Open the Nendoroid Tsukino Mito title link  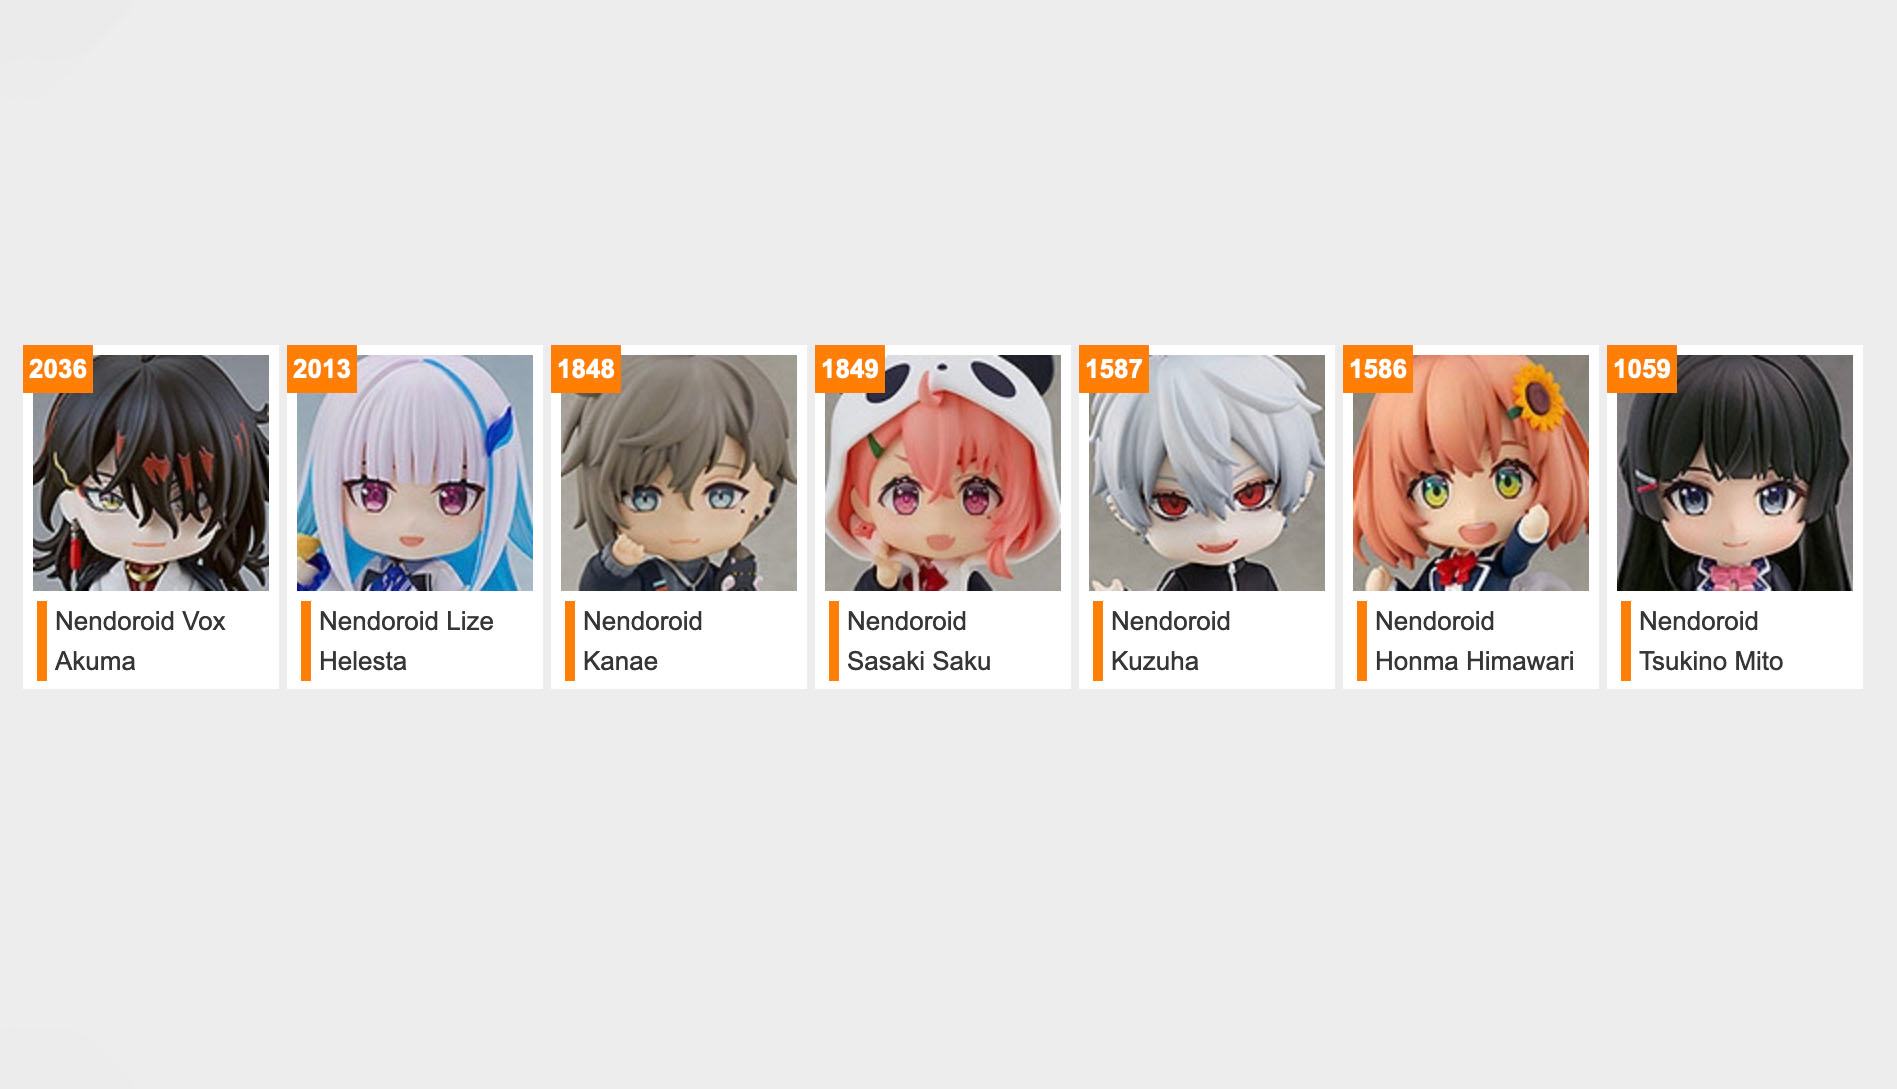point(1711,641)
